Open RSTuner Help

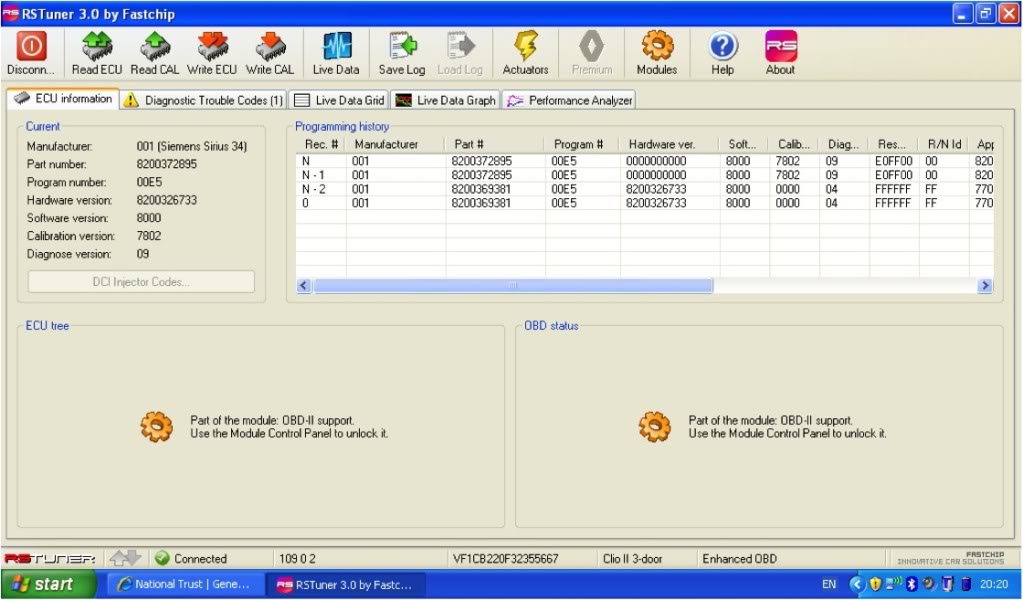pyautogui.click(x=720, y=52)
